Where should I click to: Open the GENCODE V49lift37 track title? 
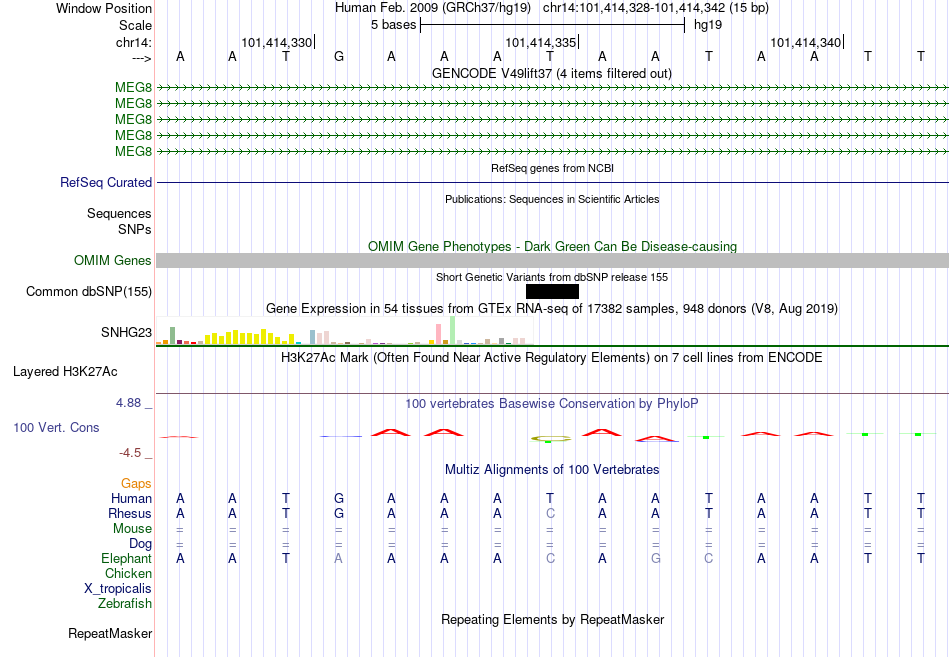pos(552,73)
